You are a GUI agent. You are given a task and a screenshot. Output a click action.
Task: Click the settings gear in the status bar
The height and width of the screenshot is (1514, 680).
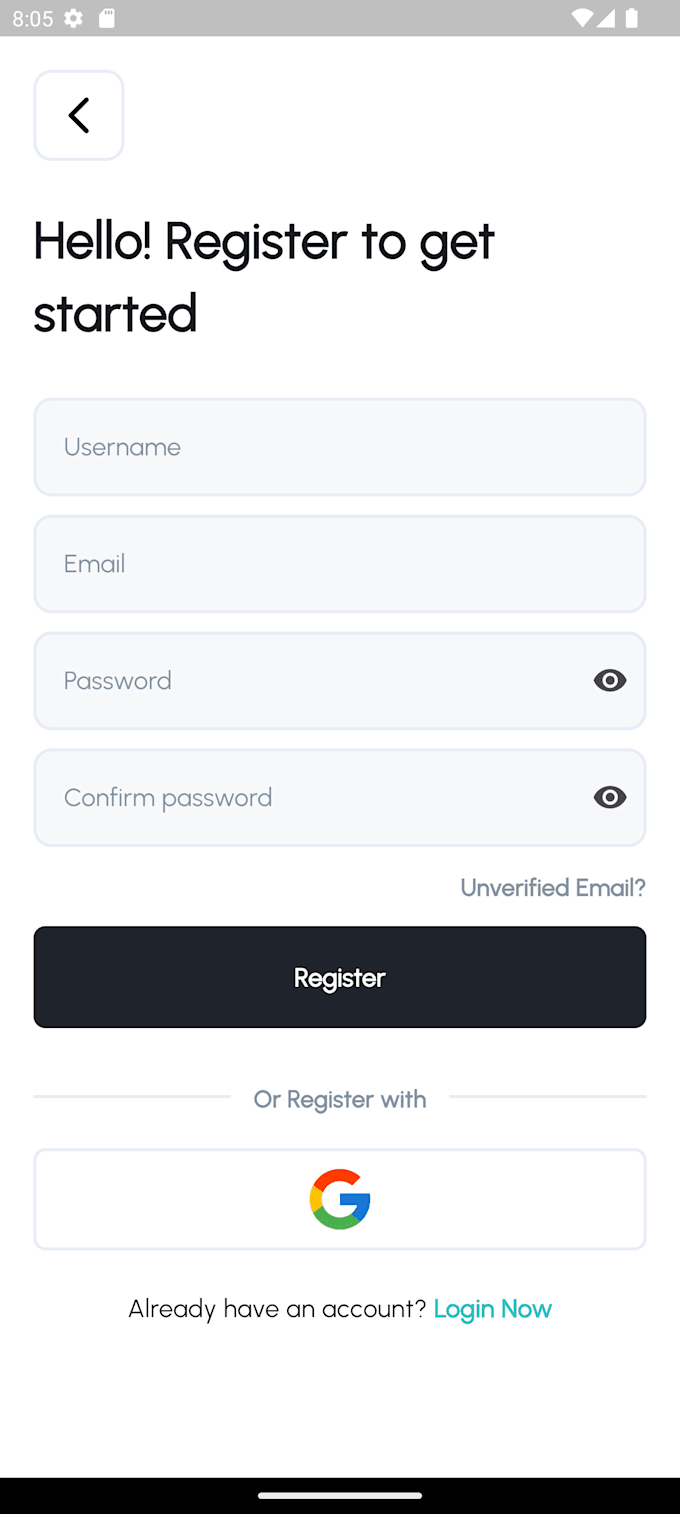pos(73,17)
